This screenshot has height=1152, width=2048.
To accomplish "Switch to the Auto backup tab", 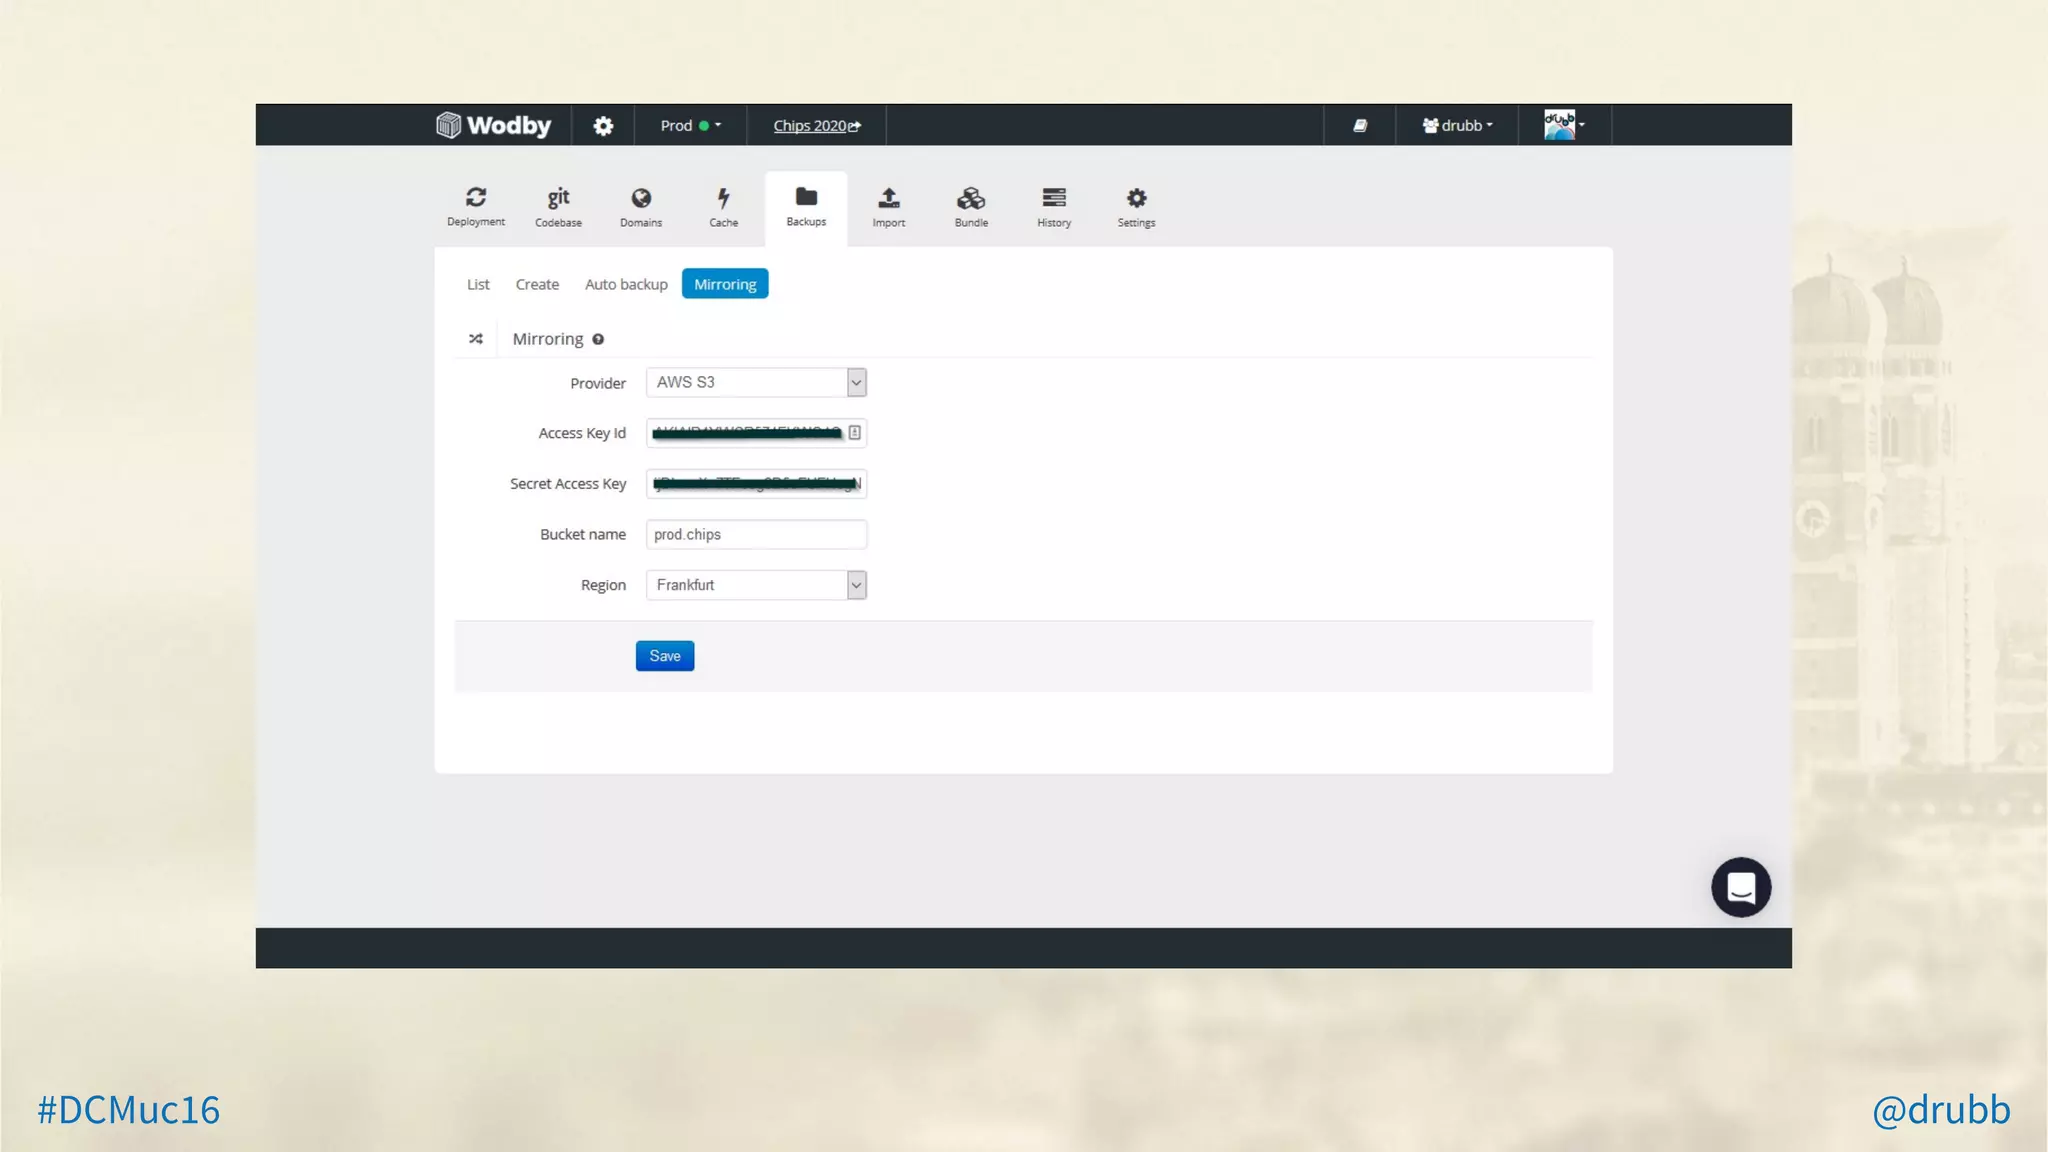I will 626,284.
